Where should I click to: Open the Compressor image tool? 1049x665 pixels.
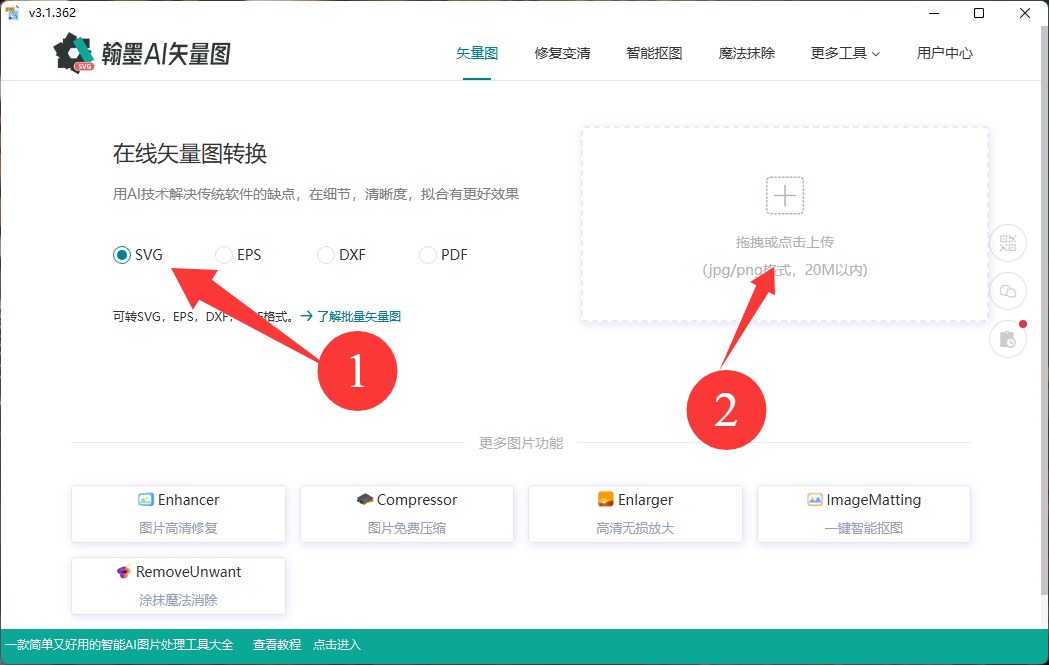[407, 513]
